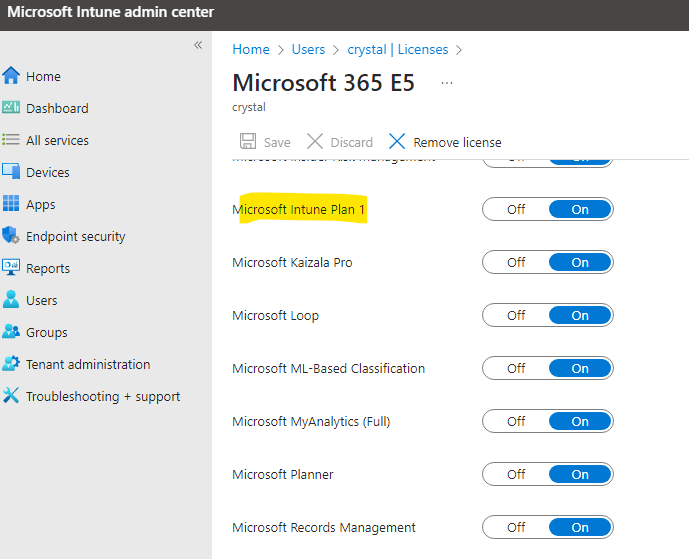Switch Microsoft Kaizala Pro to Off
Image resolution: width=689 pixels, height=559 pixels.
pyautogui.click(x=516, y=262)
